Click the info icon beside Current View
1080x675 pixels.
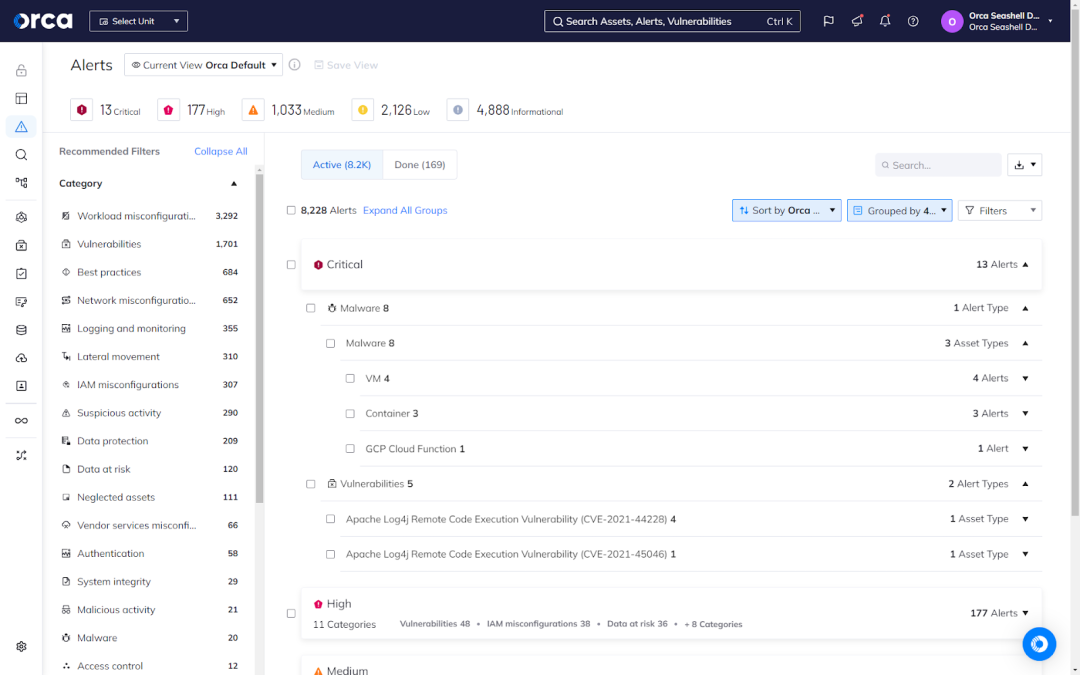pos(295,65)
